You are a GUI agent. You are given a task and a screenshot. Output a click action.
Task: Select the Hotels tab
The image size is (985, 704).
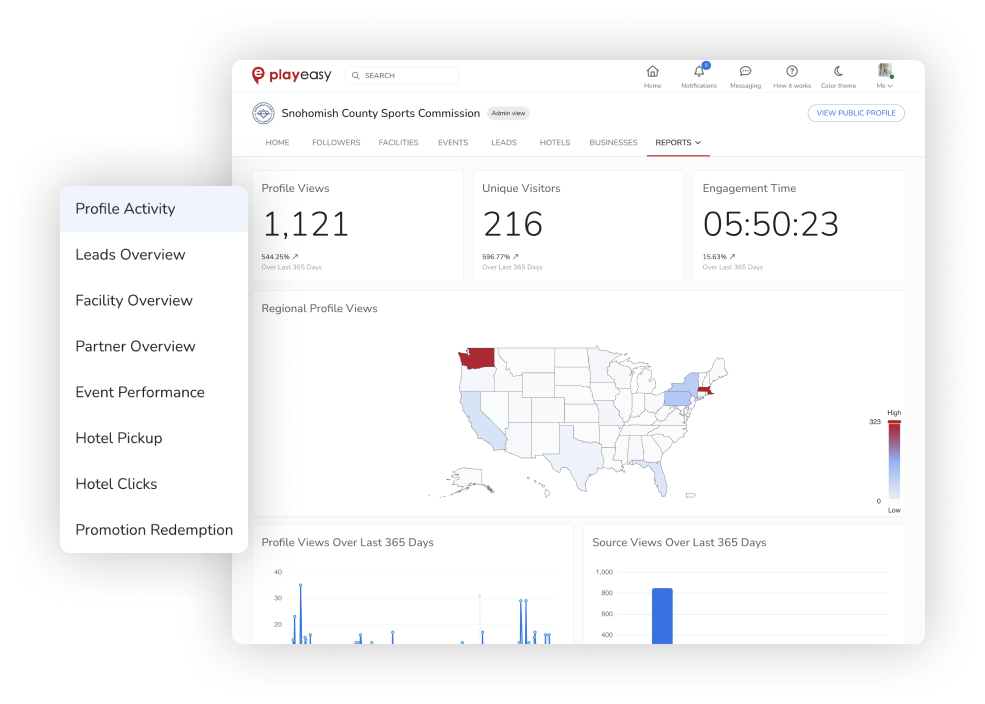555,143
